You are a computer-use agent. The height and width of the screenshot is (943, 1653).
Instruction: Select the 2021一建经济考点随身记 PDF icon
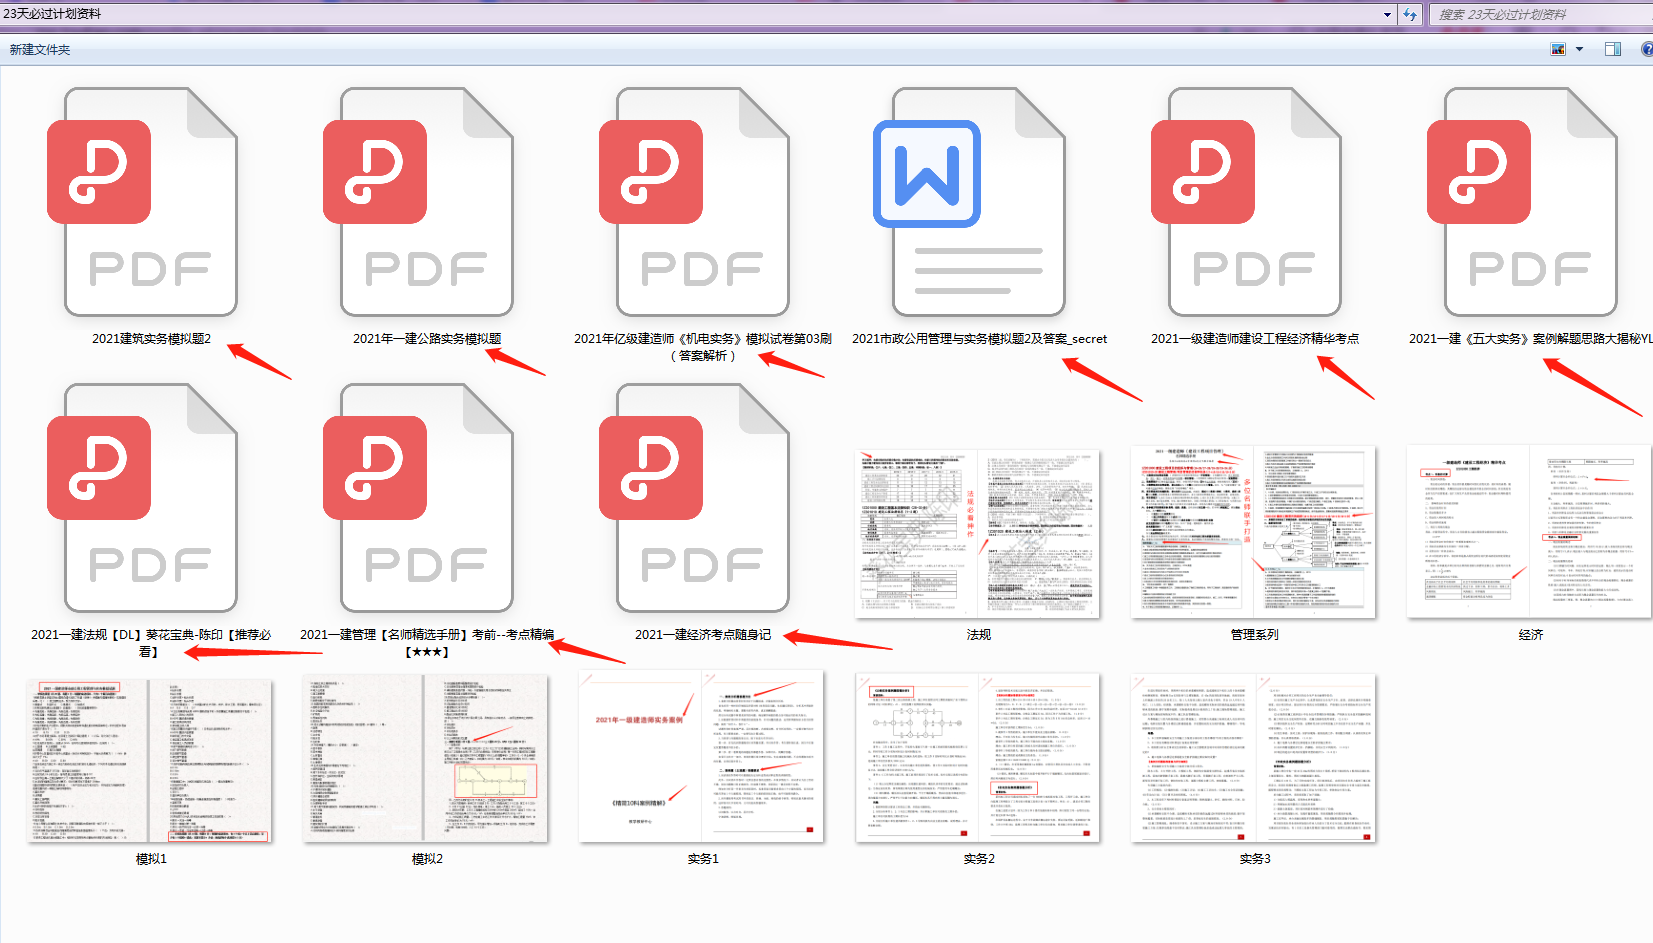(x=694, y=498)
